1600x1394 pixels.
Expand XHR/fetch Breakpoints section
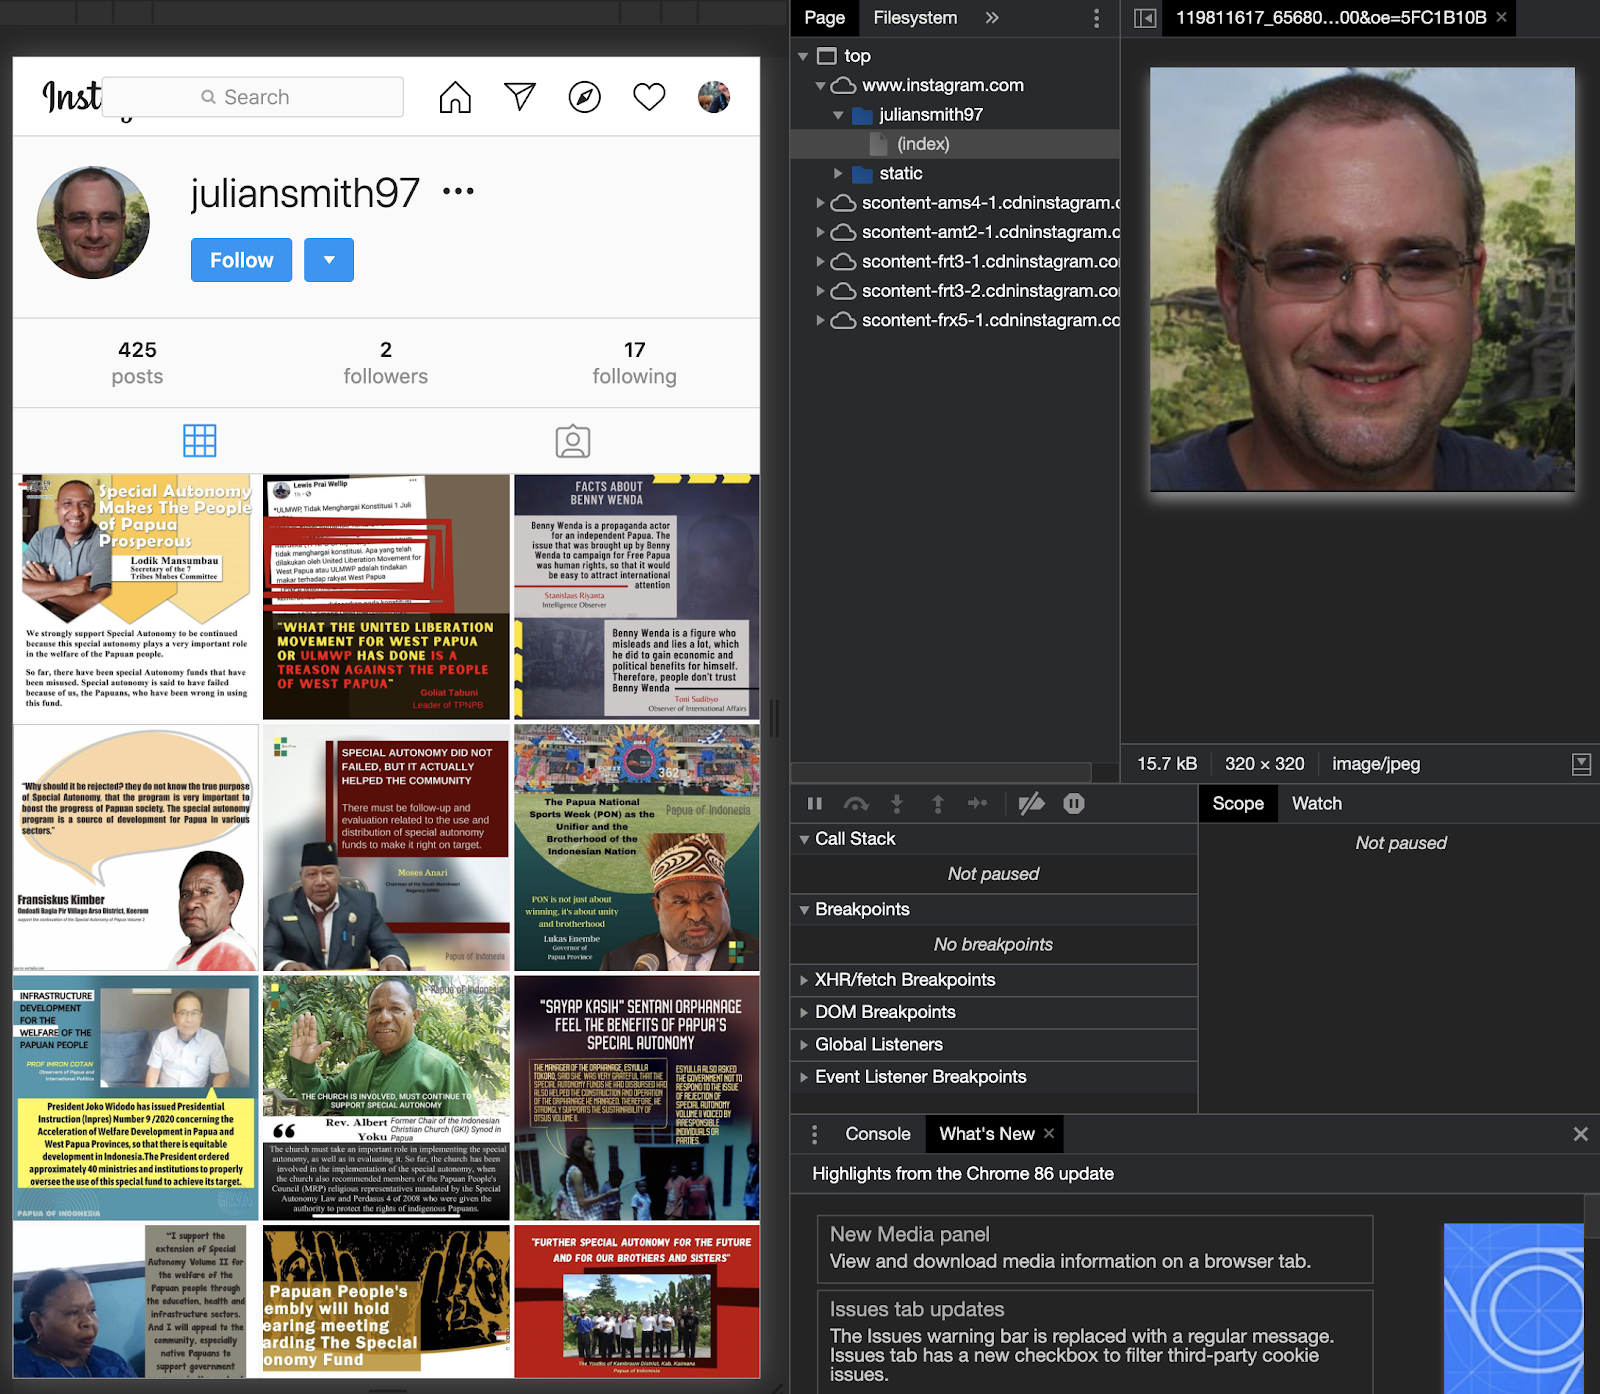[x=993, y=980]
